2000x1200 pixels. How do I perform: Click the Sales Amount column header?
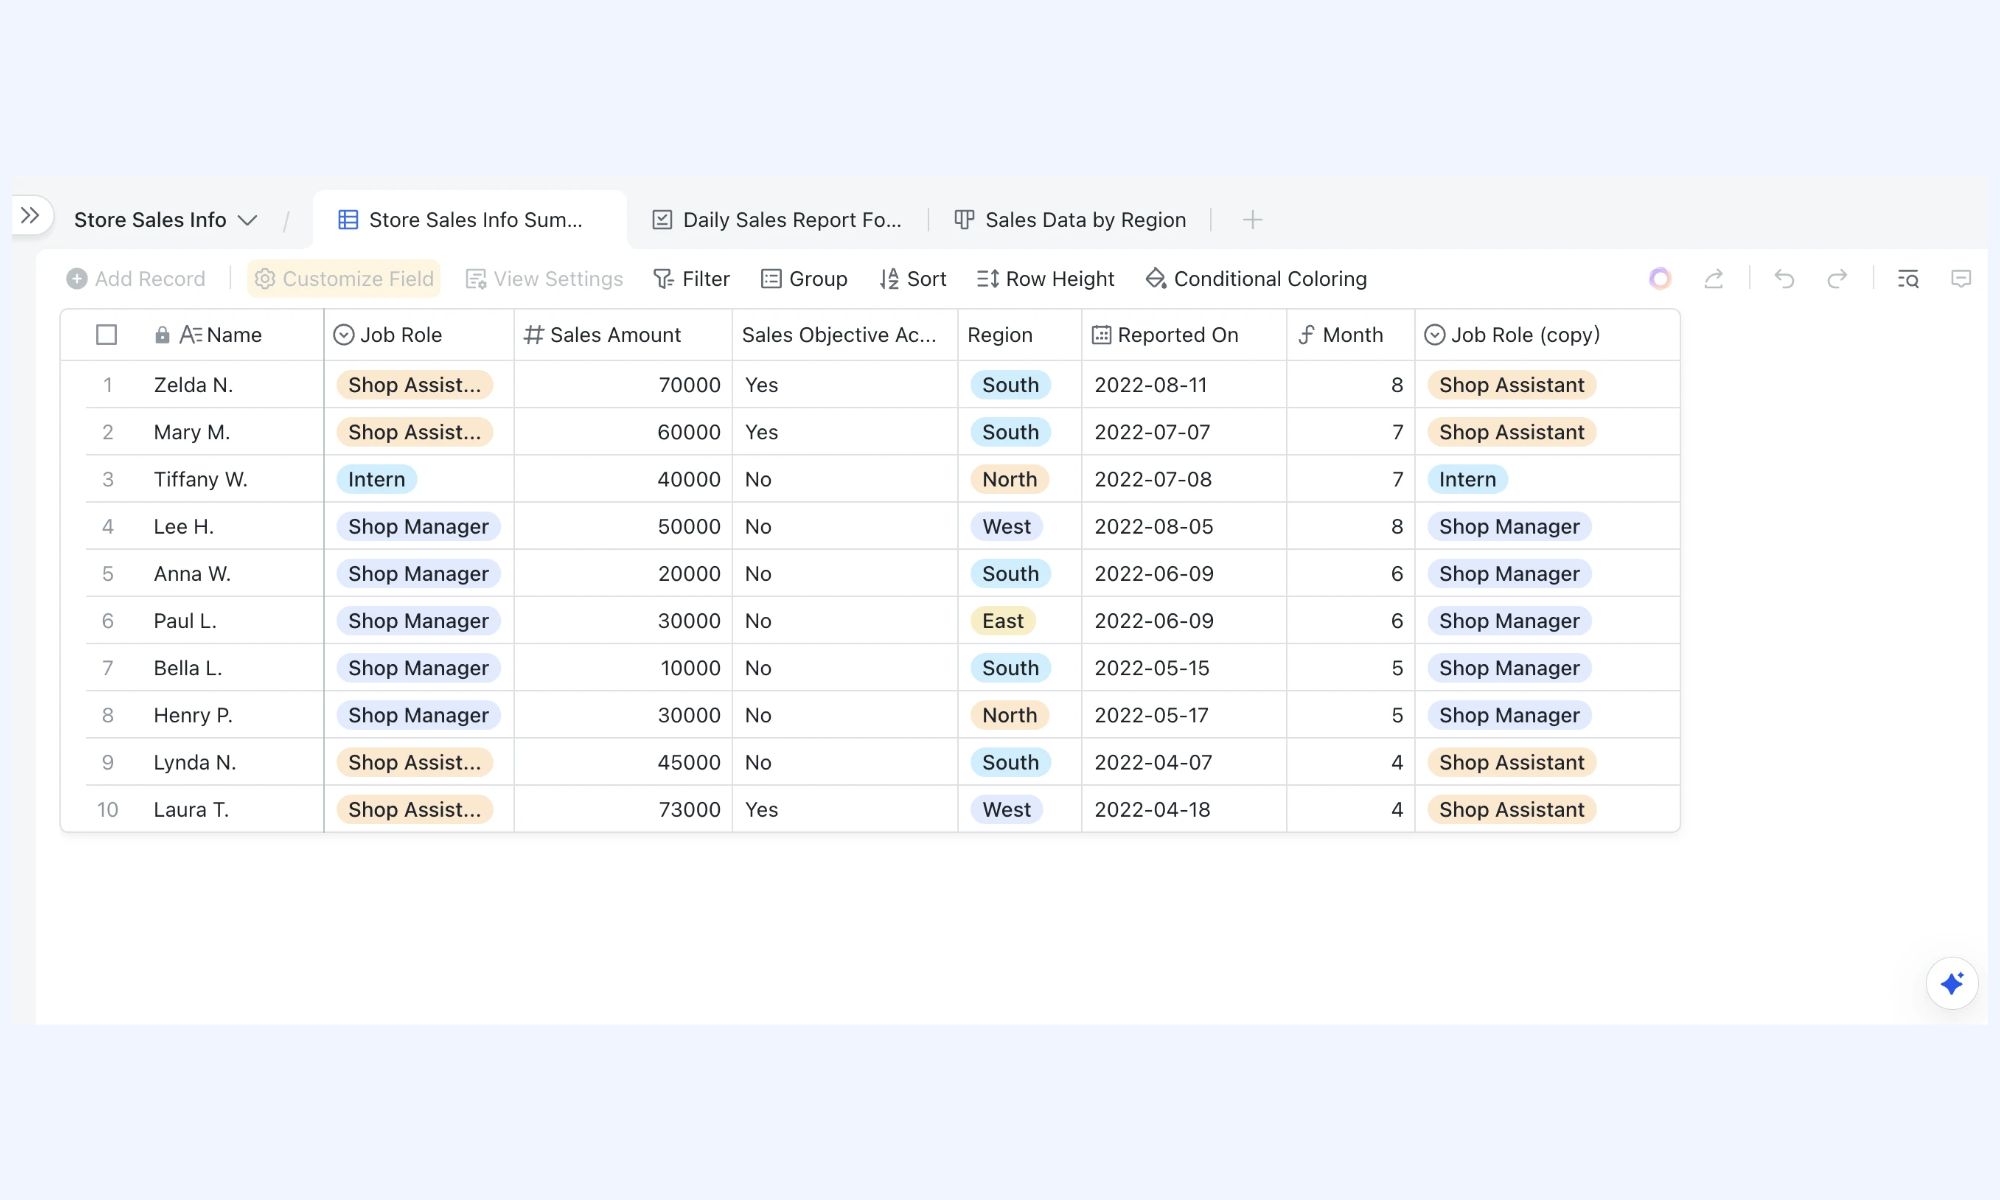tap(623, 335)
